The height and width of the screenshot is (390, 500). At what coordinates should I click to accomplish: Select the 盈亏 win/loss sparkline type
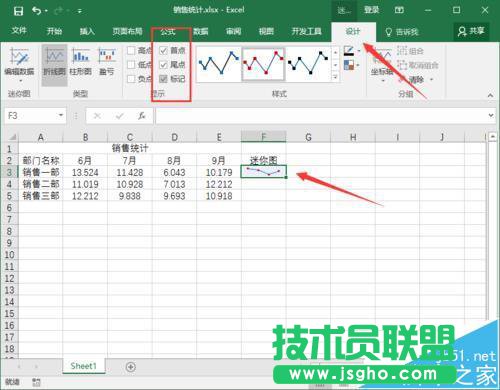107,61
